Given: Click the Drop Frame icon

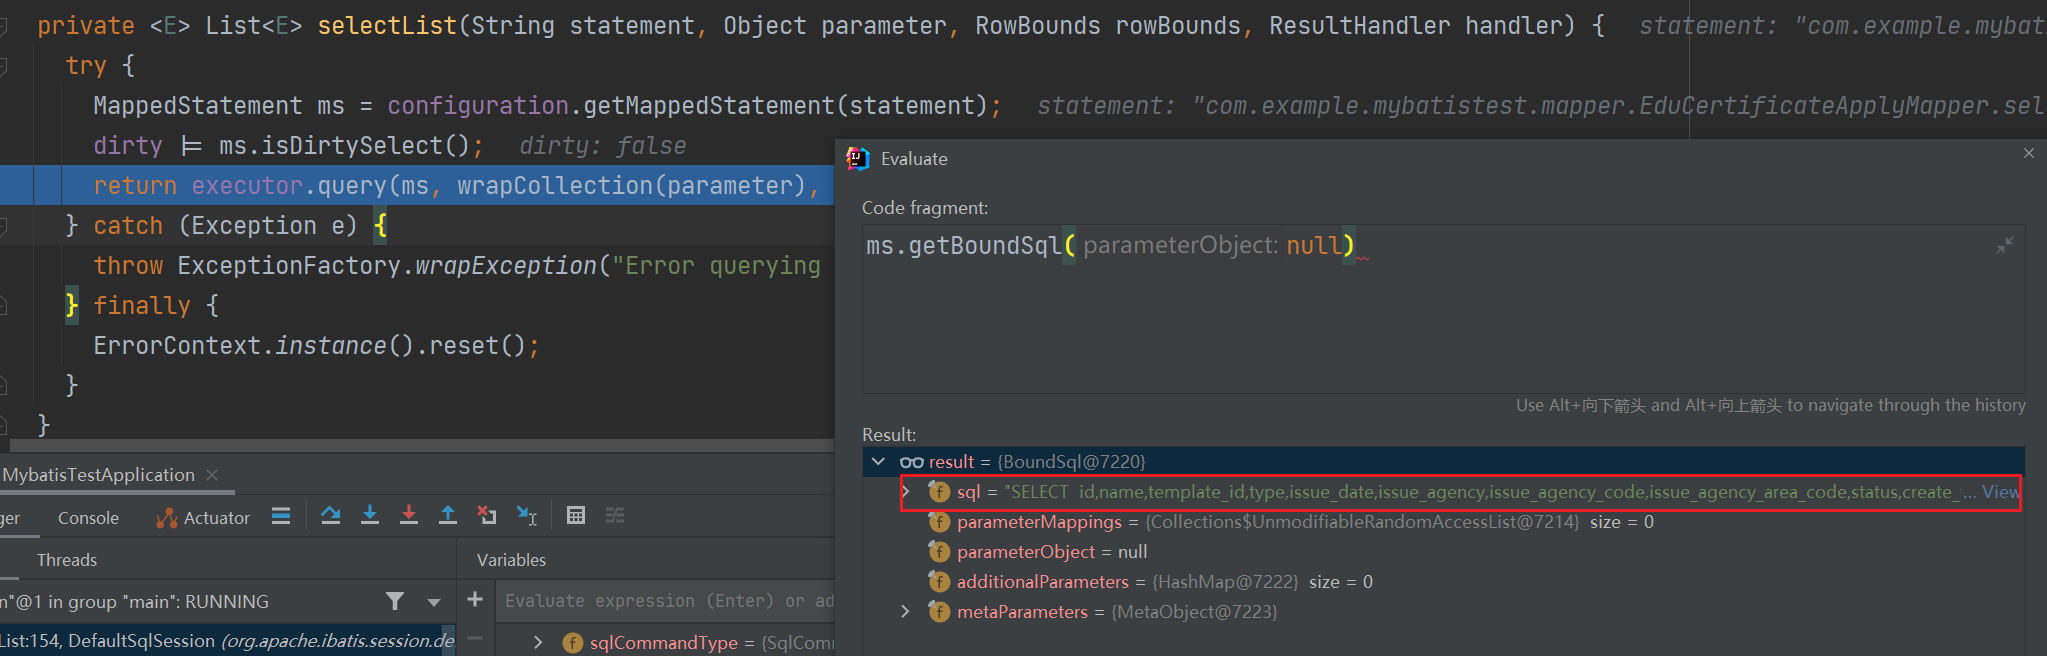Looking at the screenshot, I should [x=487, y=516].
